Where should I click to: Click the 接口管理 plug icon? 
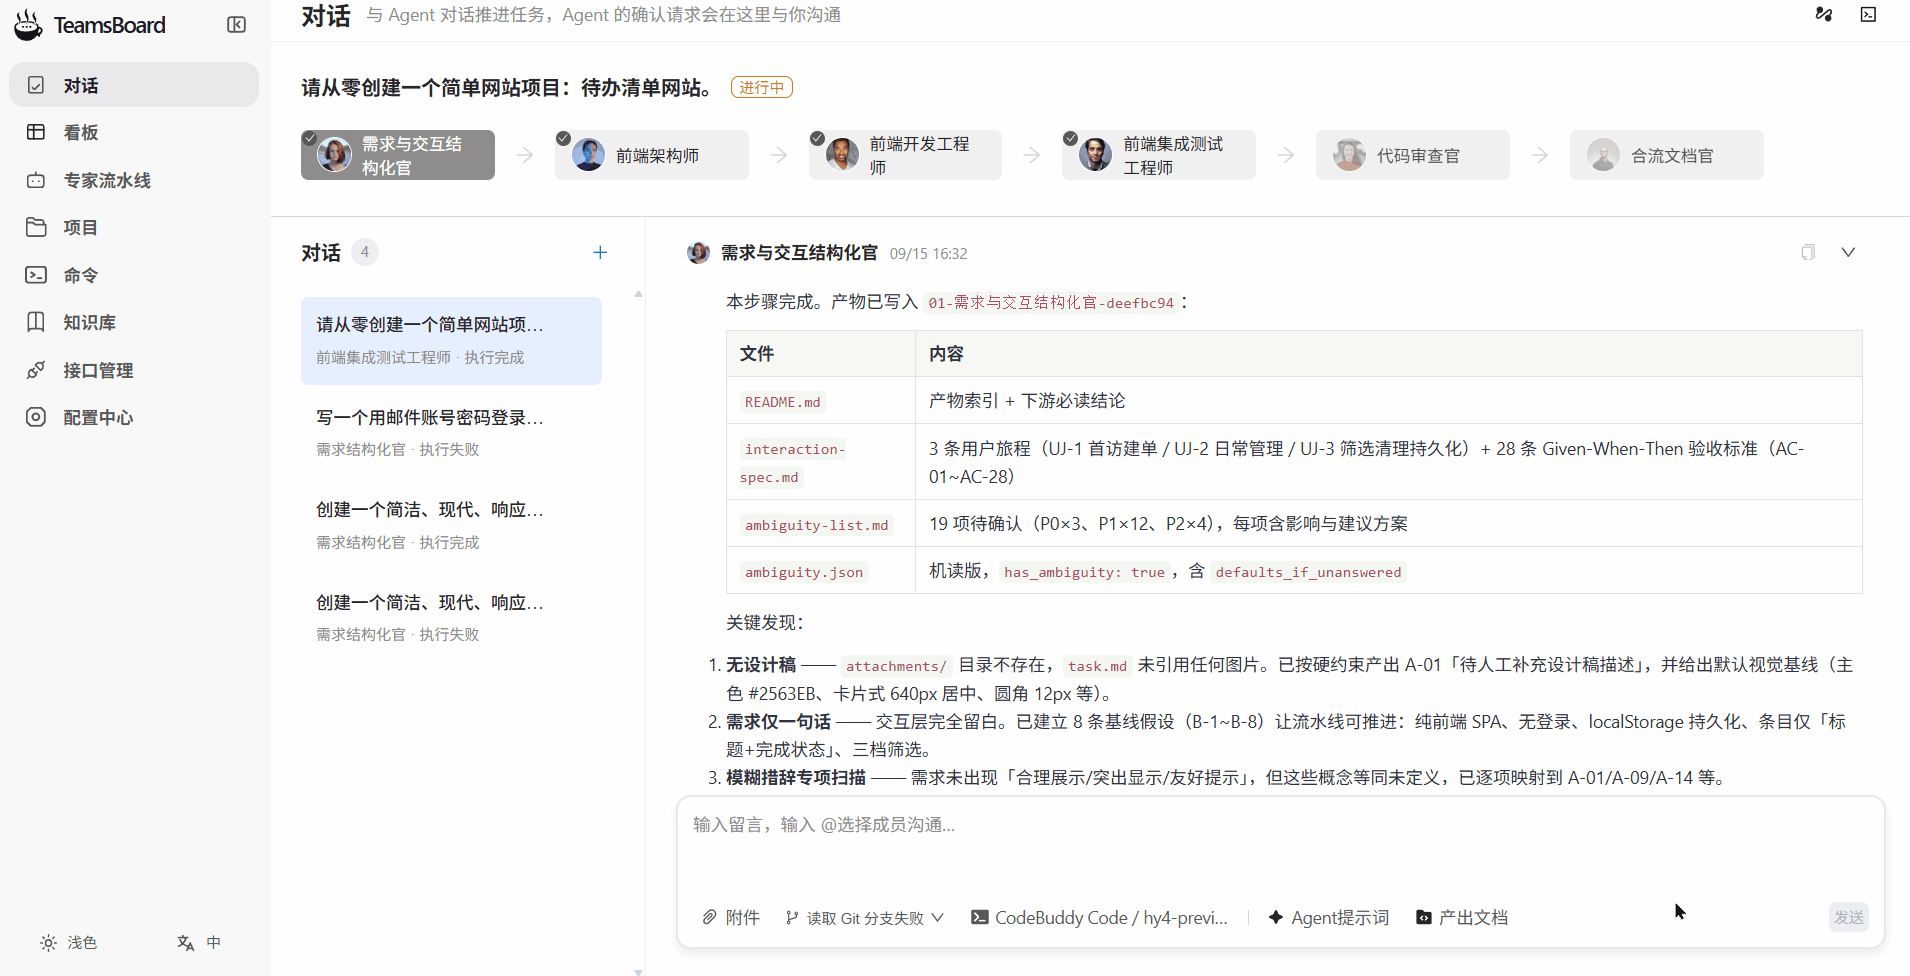click(36, 370)
